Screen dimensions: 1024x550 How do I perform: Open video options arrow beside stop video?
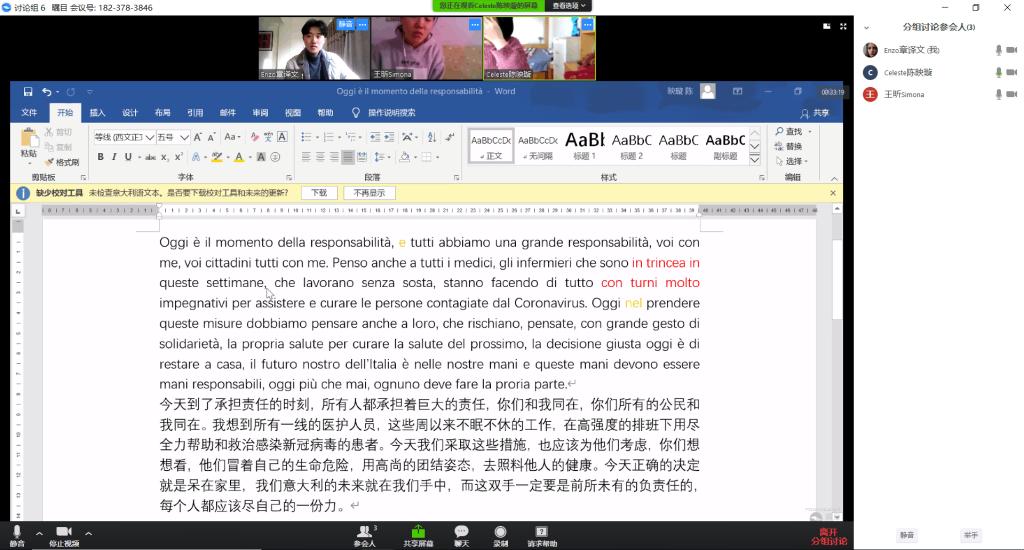click(88, 533)
